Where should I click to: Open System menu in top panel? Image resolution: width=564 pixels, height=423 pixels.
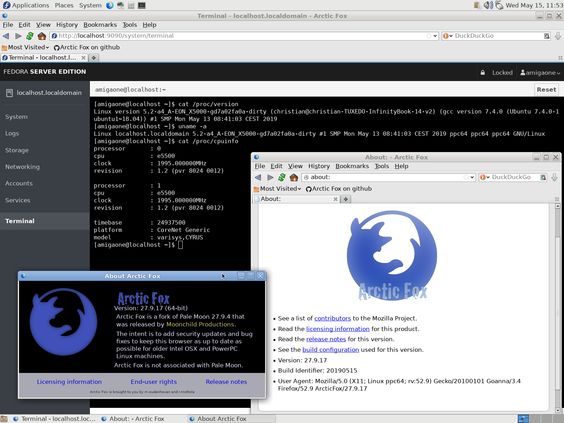pos(90,5)
